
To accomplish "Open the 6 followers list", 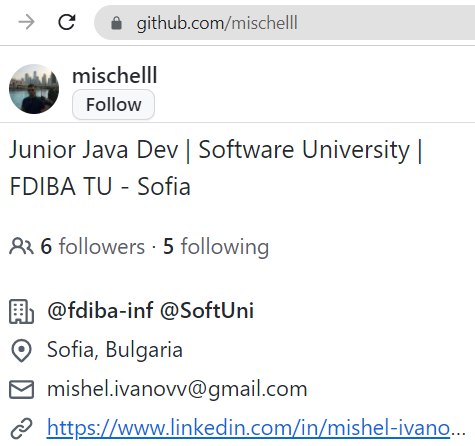I will [93, 246].
